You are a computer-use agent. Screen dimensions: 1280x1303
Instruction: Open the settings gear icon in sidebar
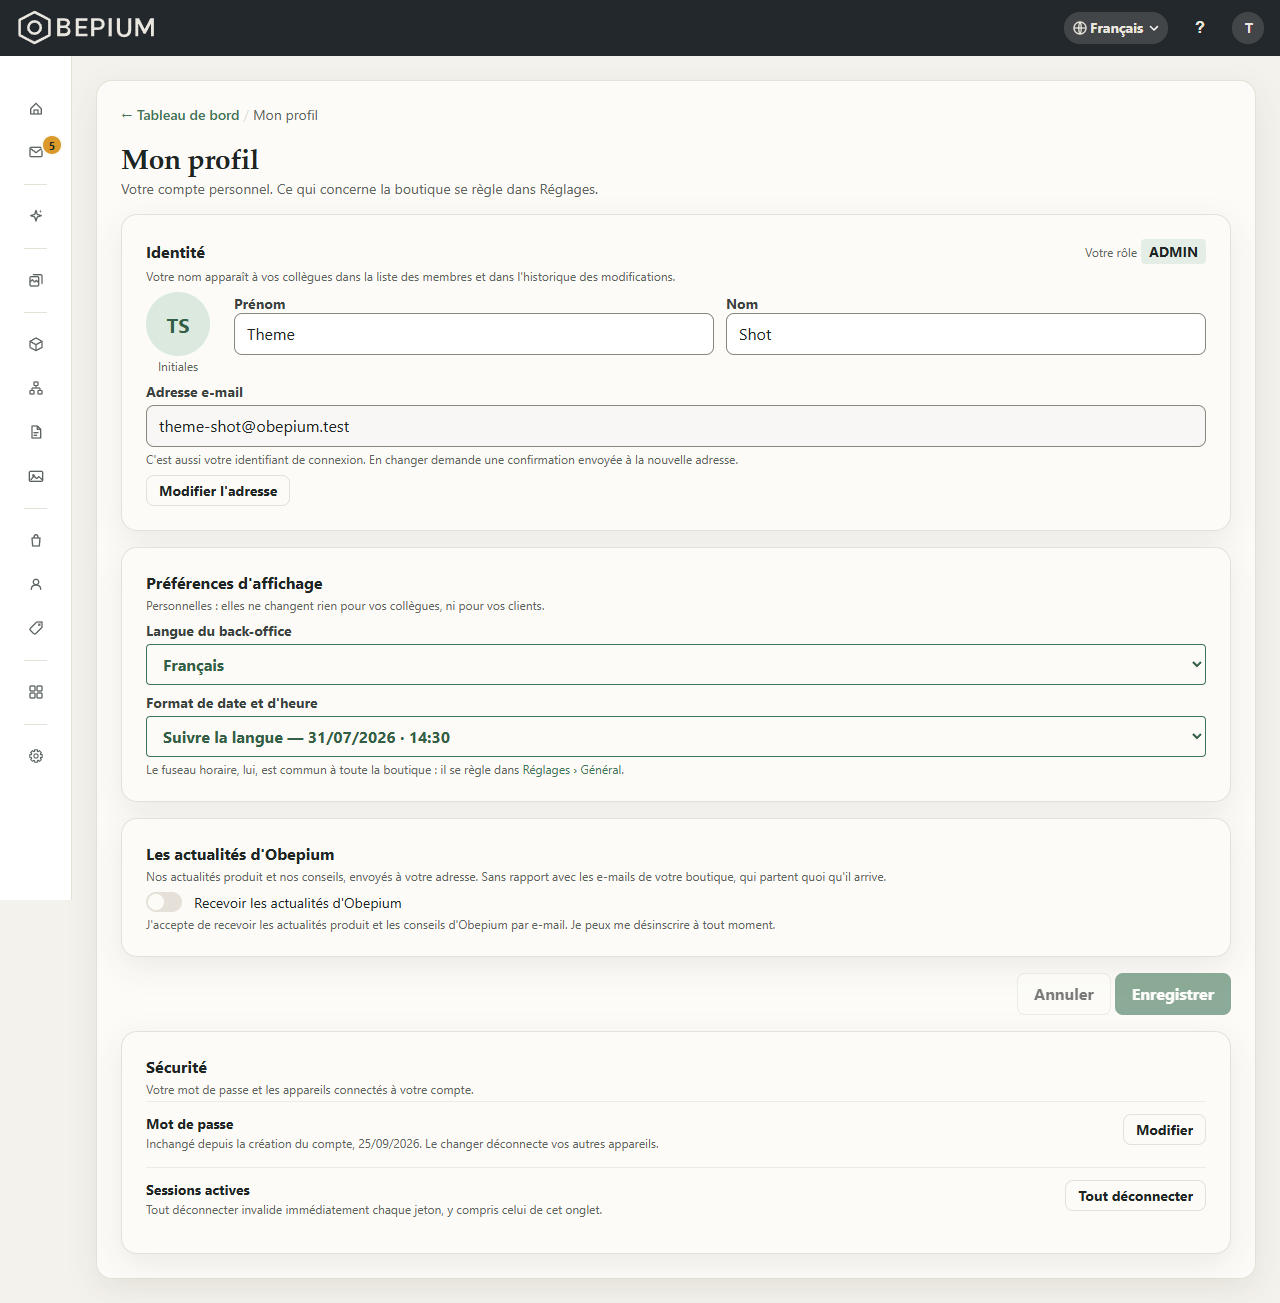point(36,756)
